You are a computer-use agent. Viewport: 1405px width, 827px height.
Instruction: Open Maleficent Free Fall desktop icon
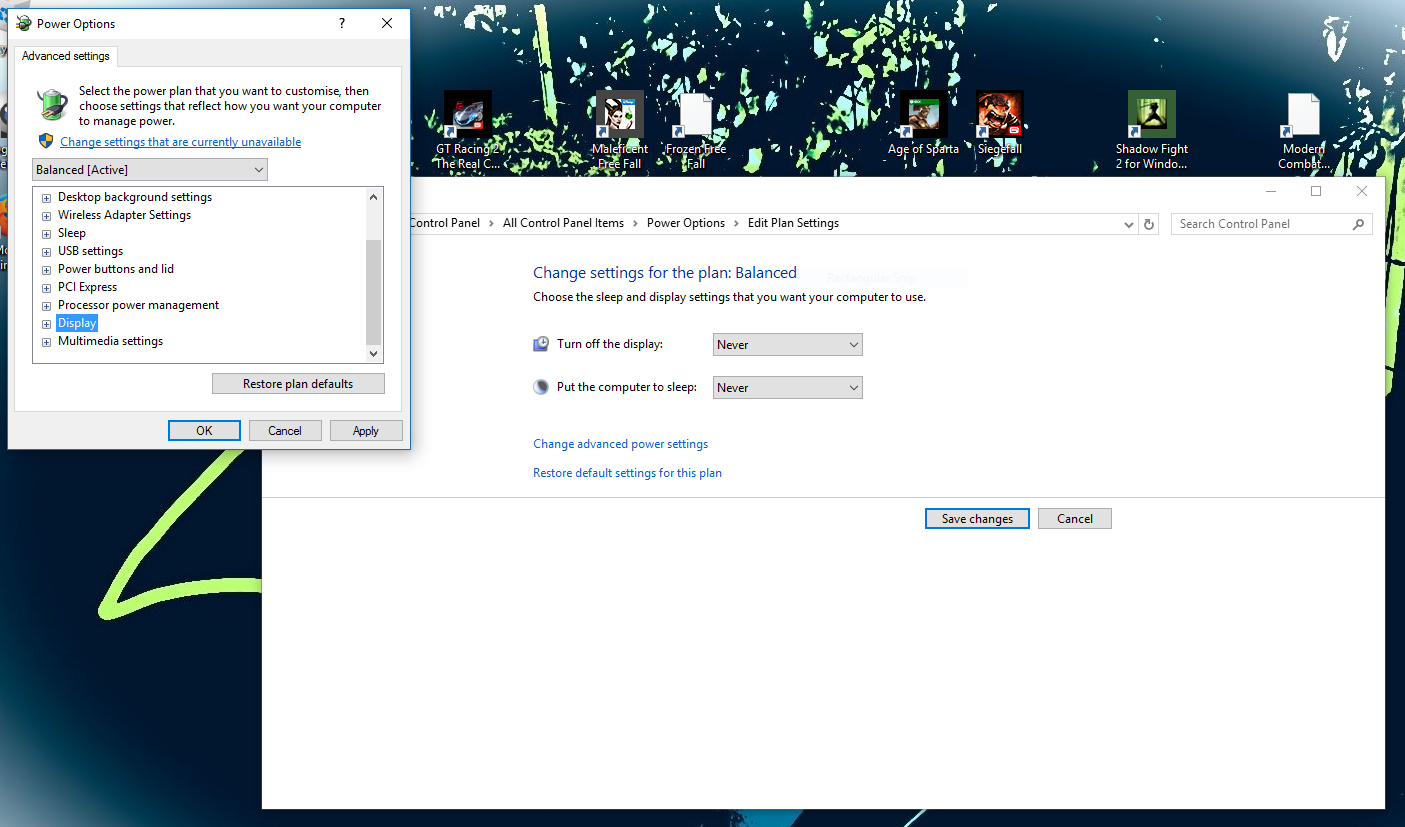click(619, 116)
